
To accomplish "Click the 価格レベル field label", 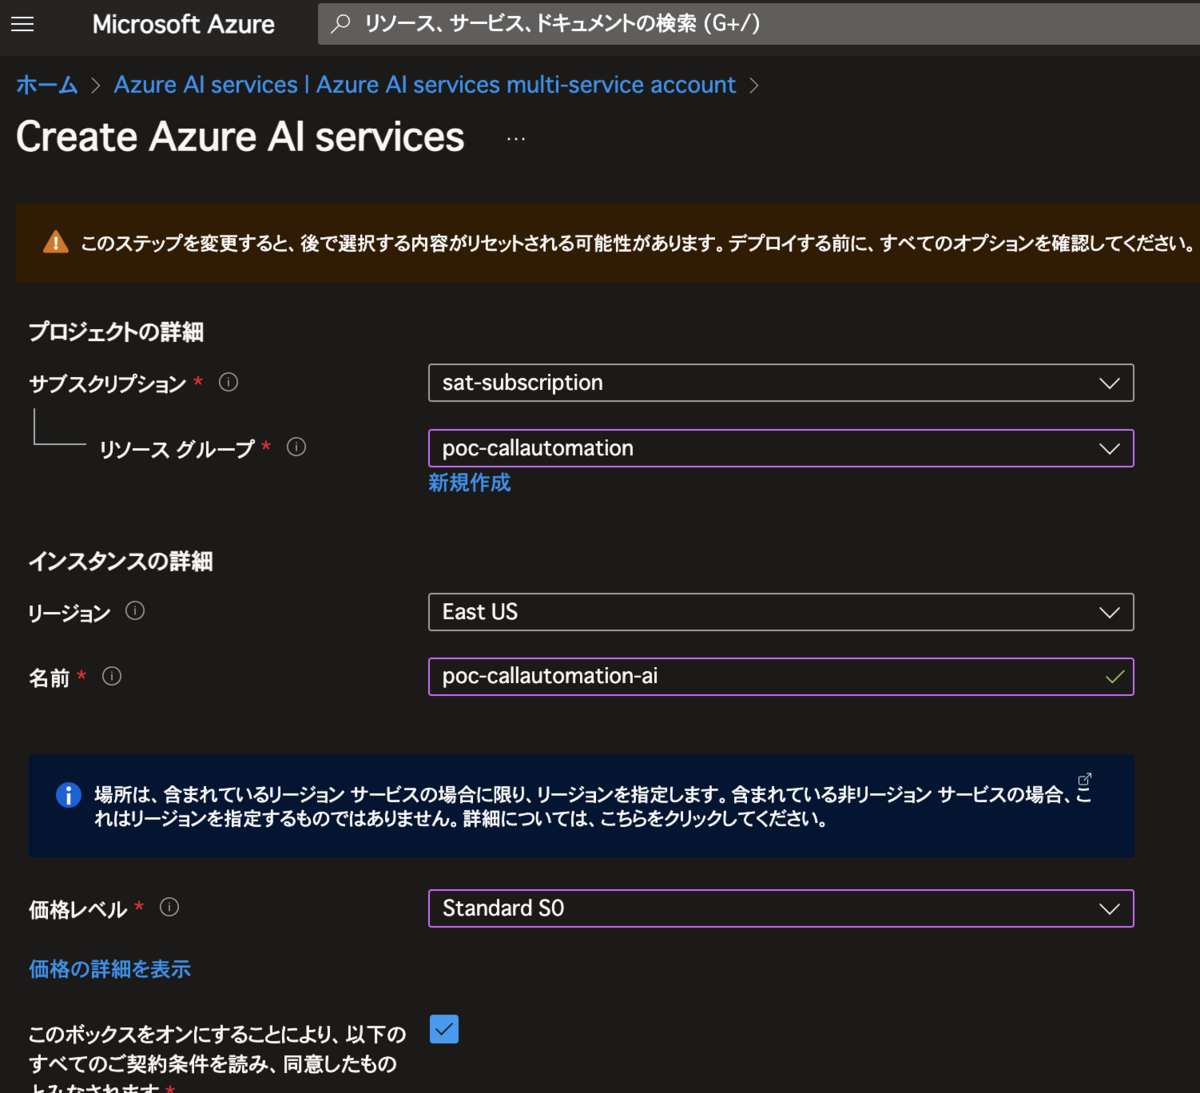I will [78, 909].
